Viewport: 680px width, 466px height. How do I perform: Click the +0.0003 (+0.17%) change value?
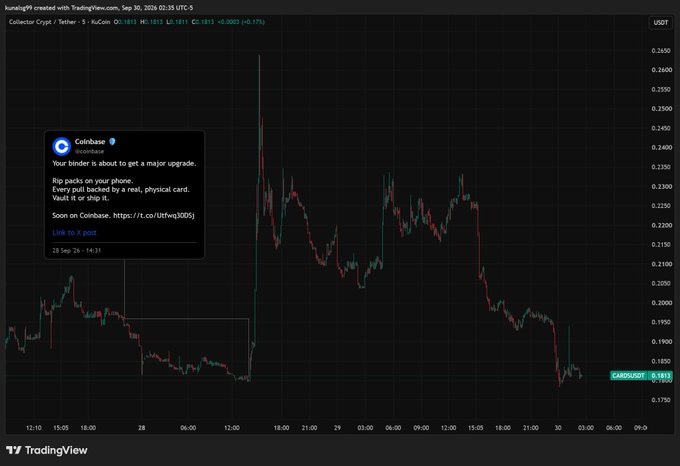[241, 22]
